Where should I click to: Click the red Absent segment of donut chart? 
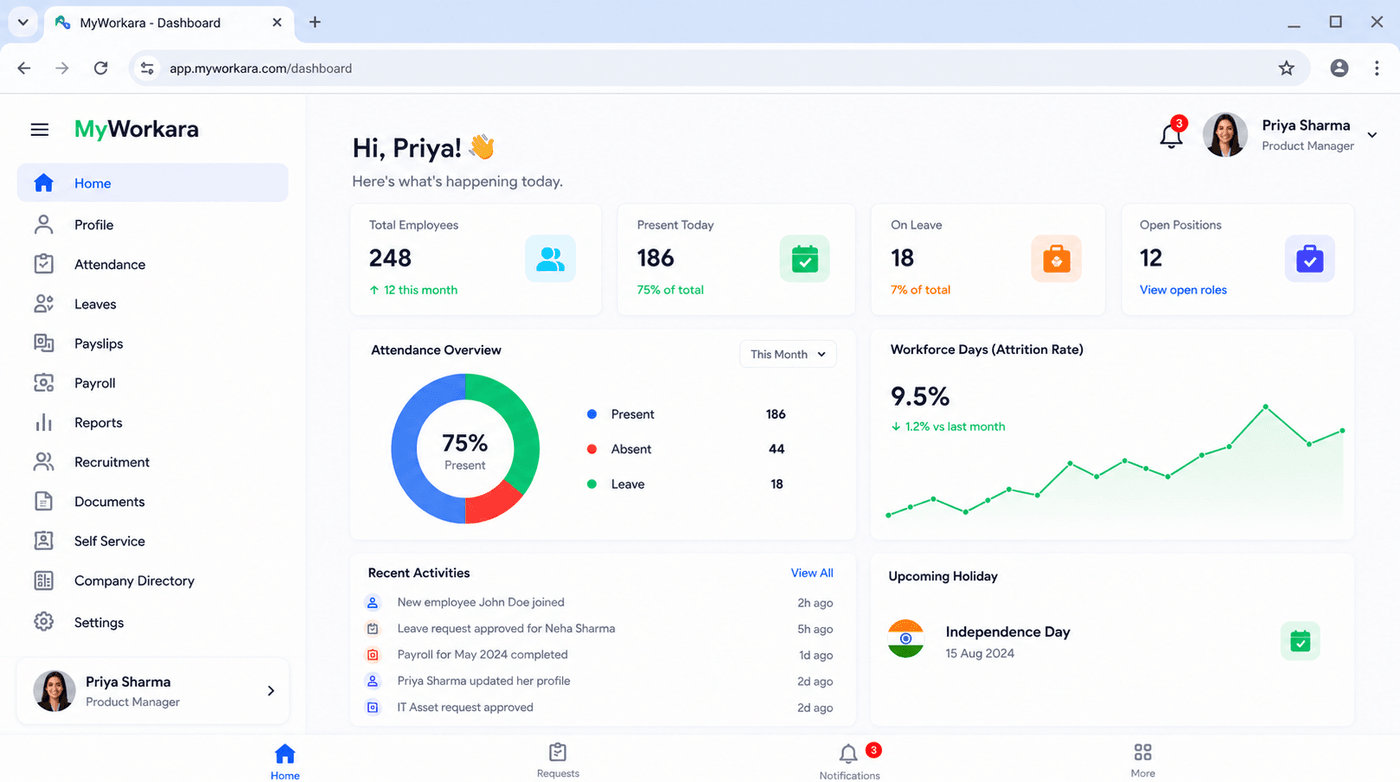(493, 500)
